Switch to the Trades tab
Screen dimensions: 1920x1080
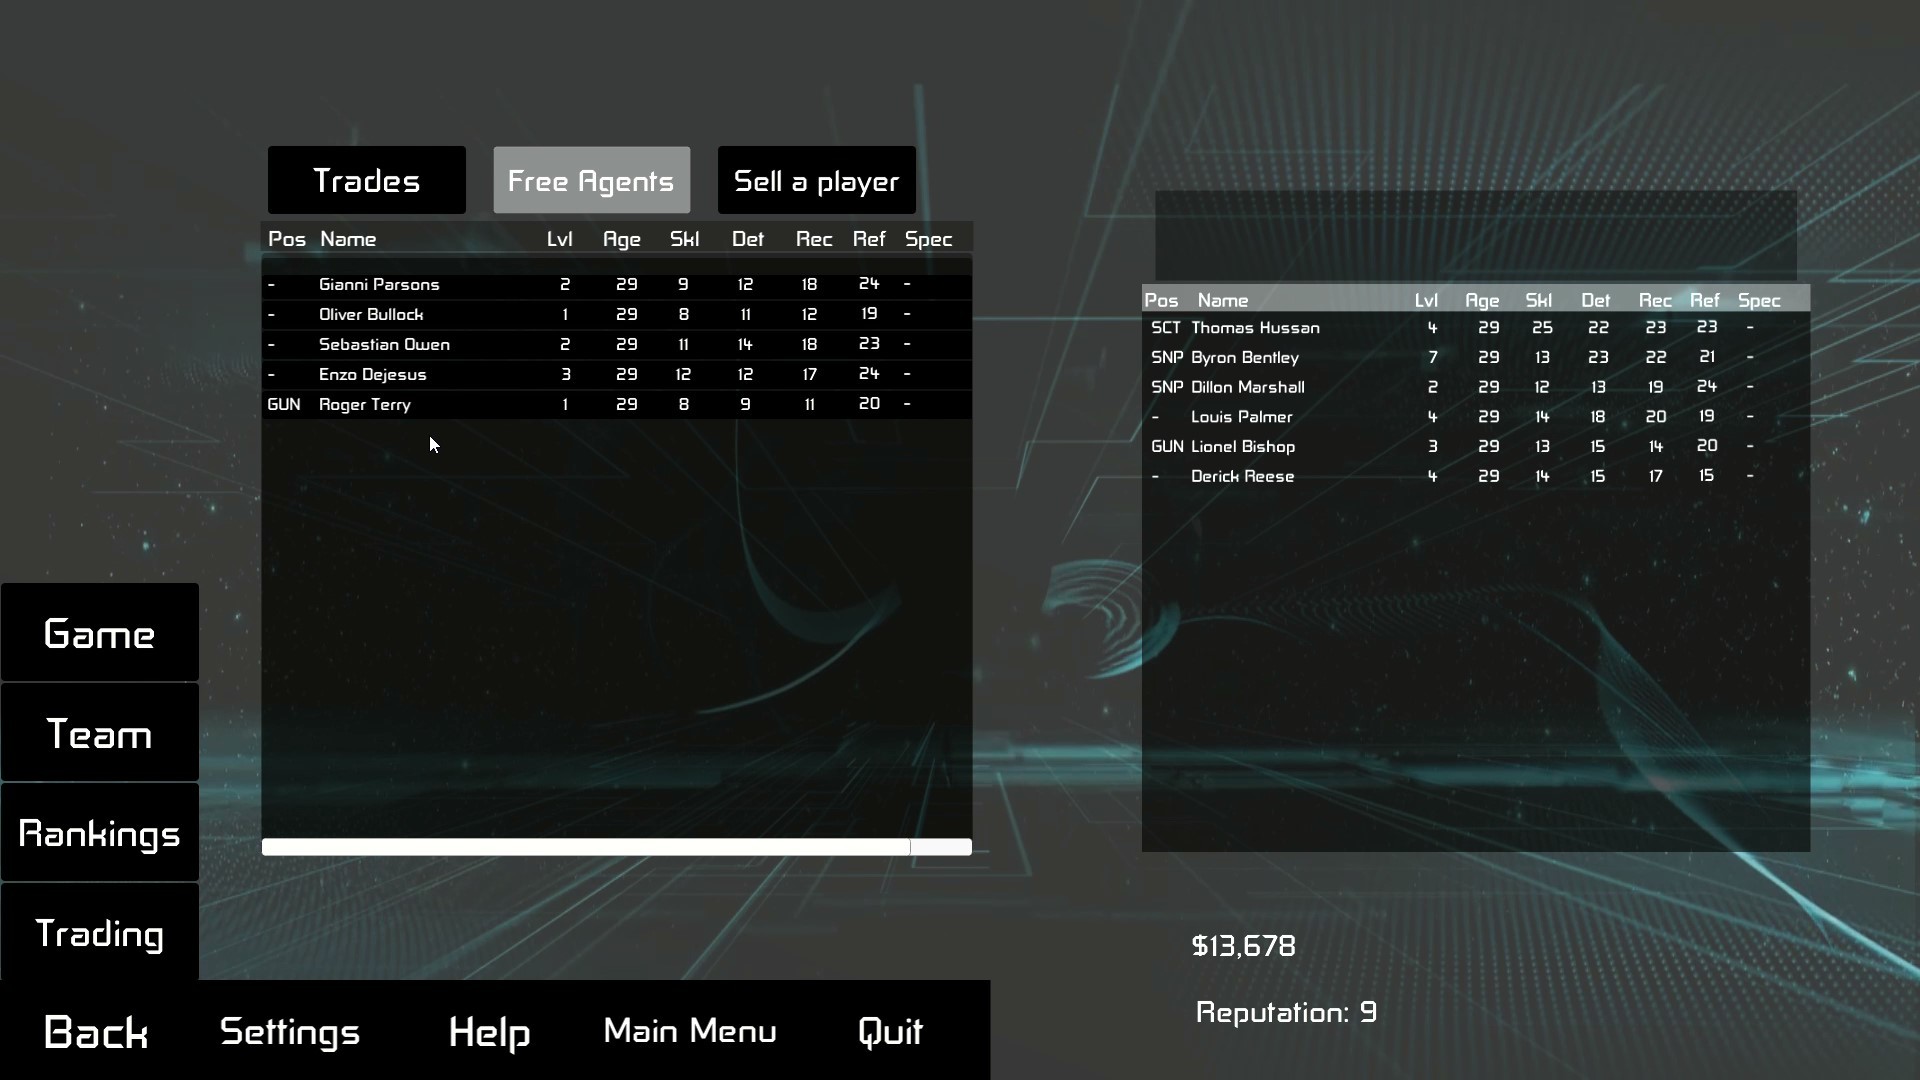tap(366, 180)
